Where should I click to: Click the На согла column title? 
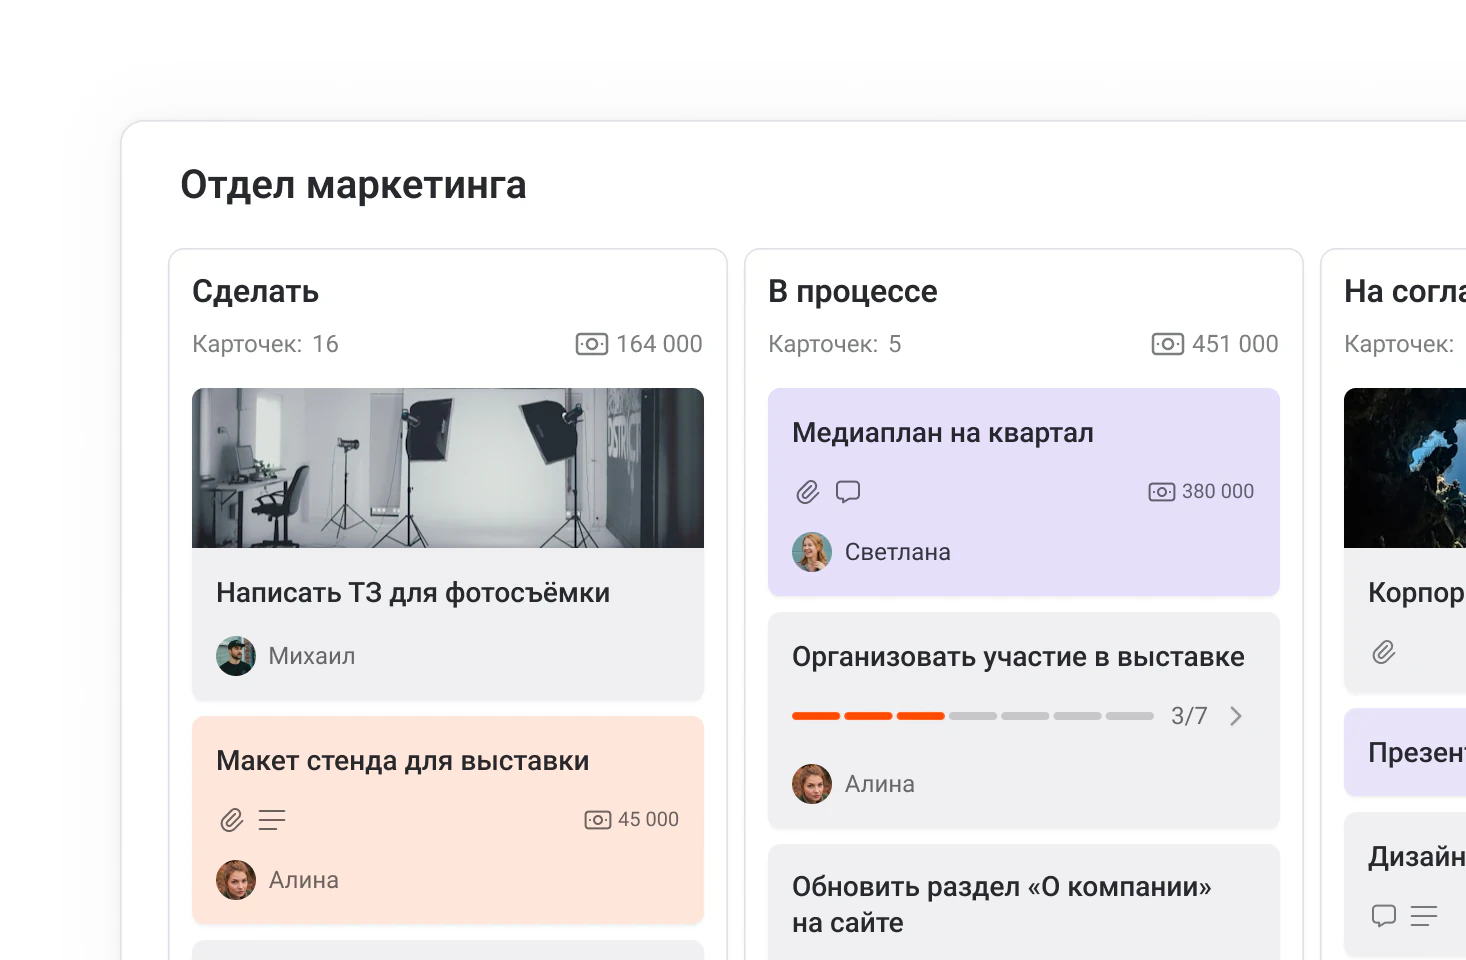coord(1405,291)
